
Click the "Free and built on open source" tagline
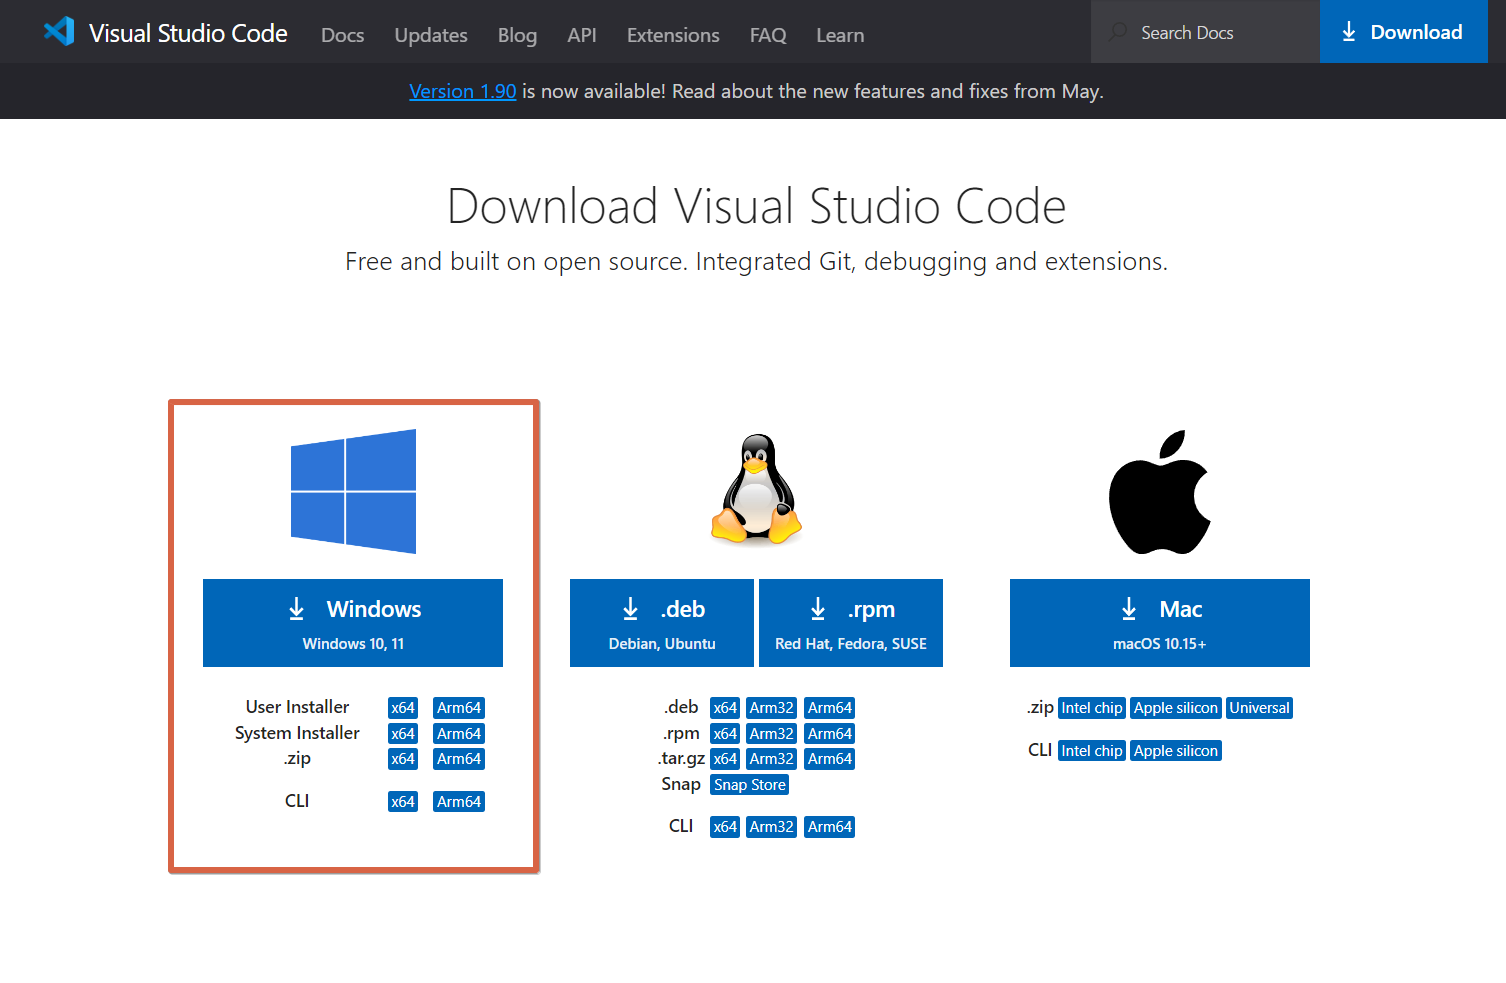[x=756, y=262]
